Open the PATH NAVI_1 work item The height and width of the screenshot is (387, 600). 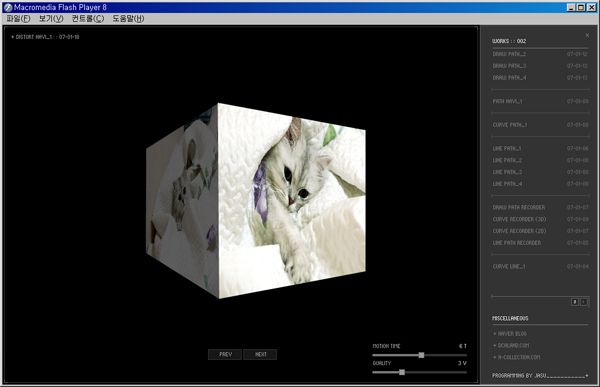point(540,101)
